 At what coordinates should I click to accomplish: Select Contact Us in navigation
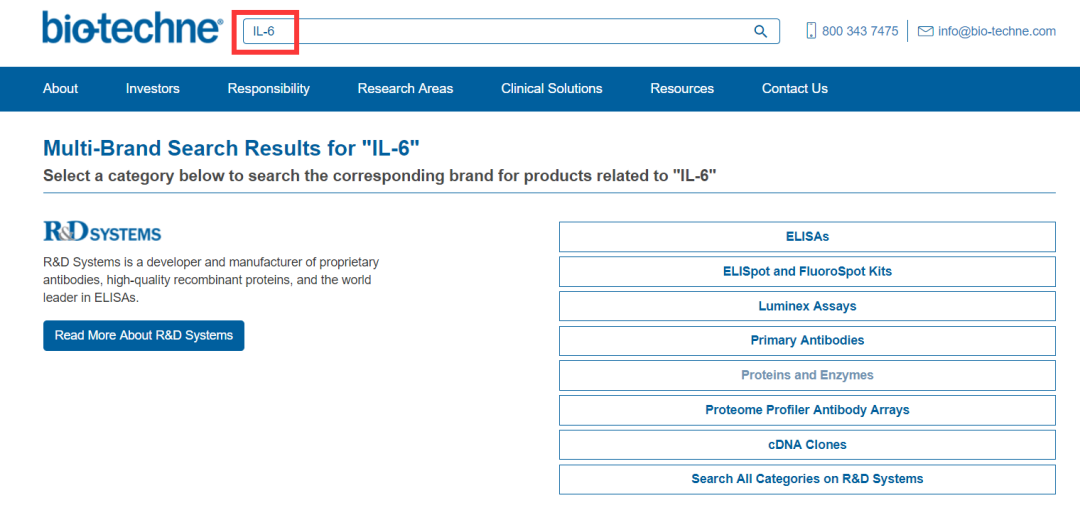point(795,89)
